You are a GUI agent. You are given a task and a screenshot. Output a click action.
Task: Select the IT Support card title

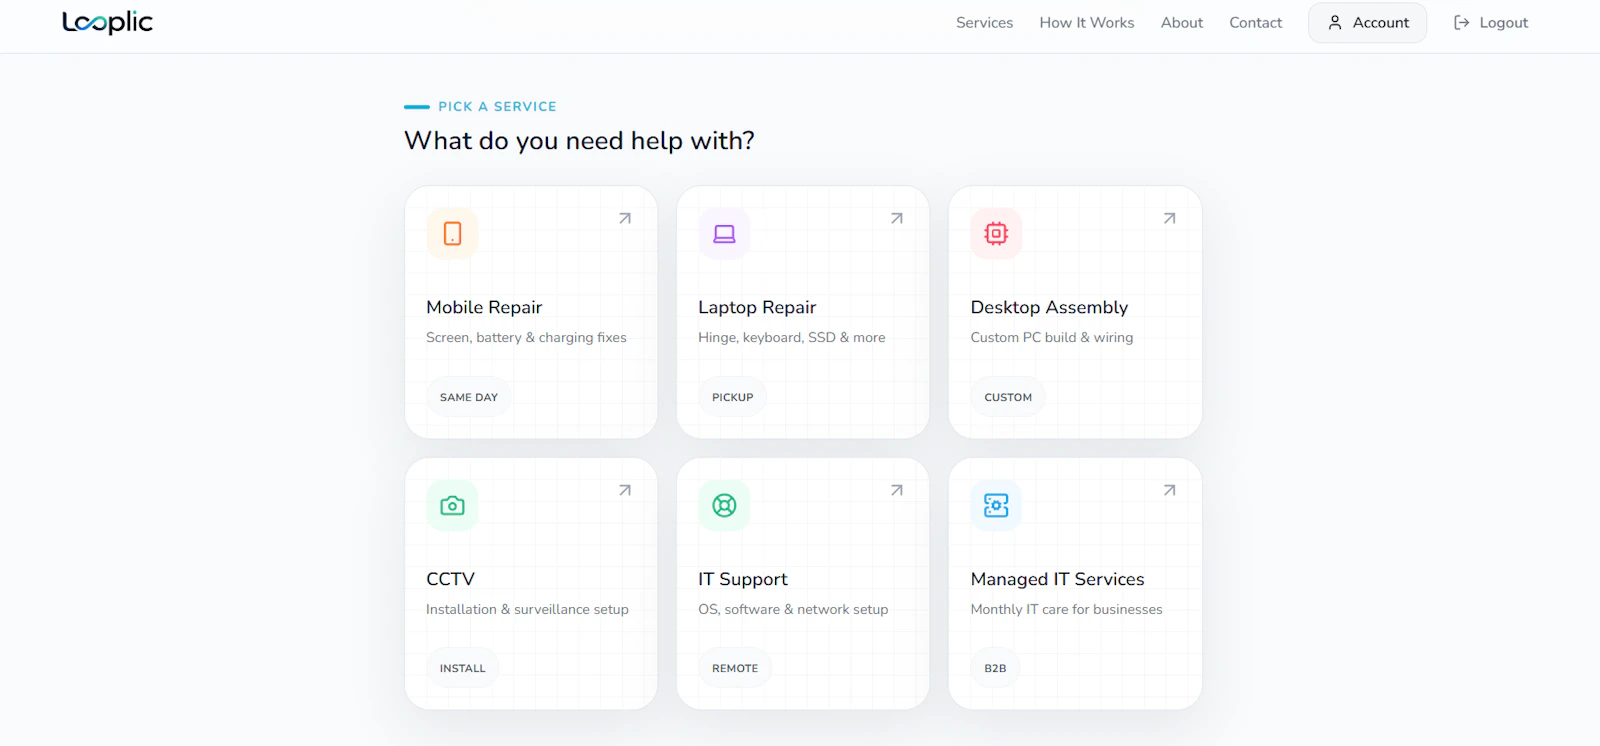[x=743, y=579]
